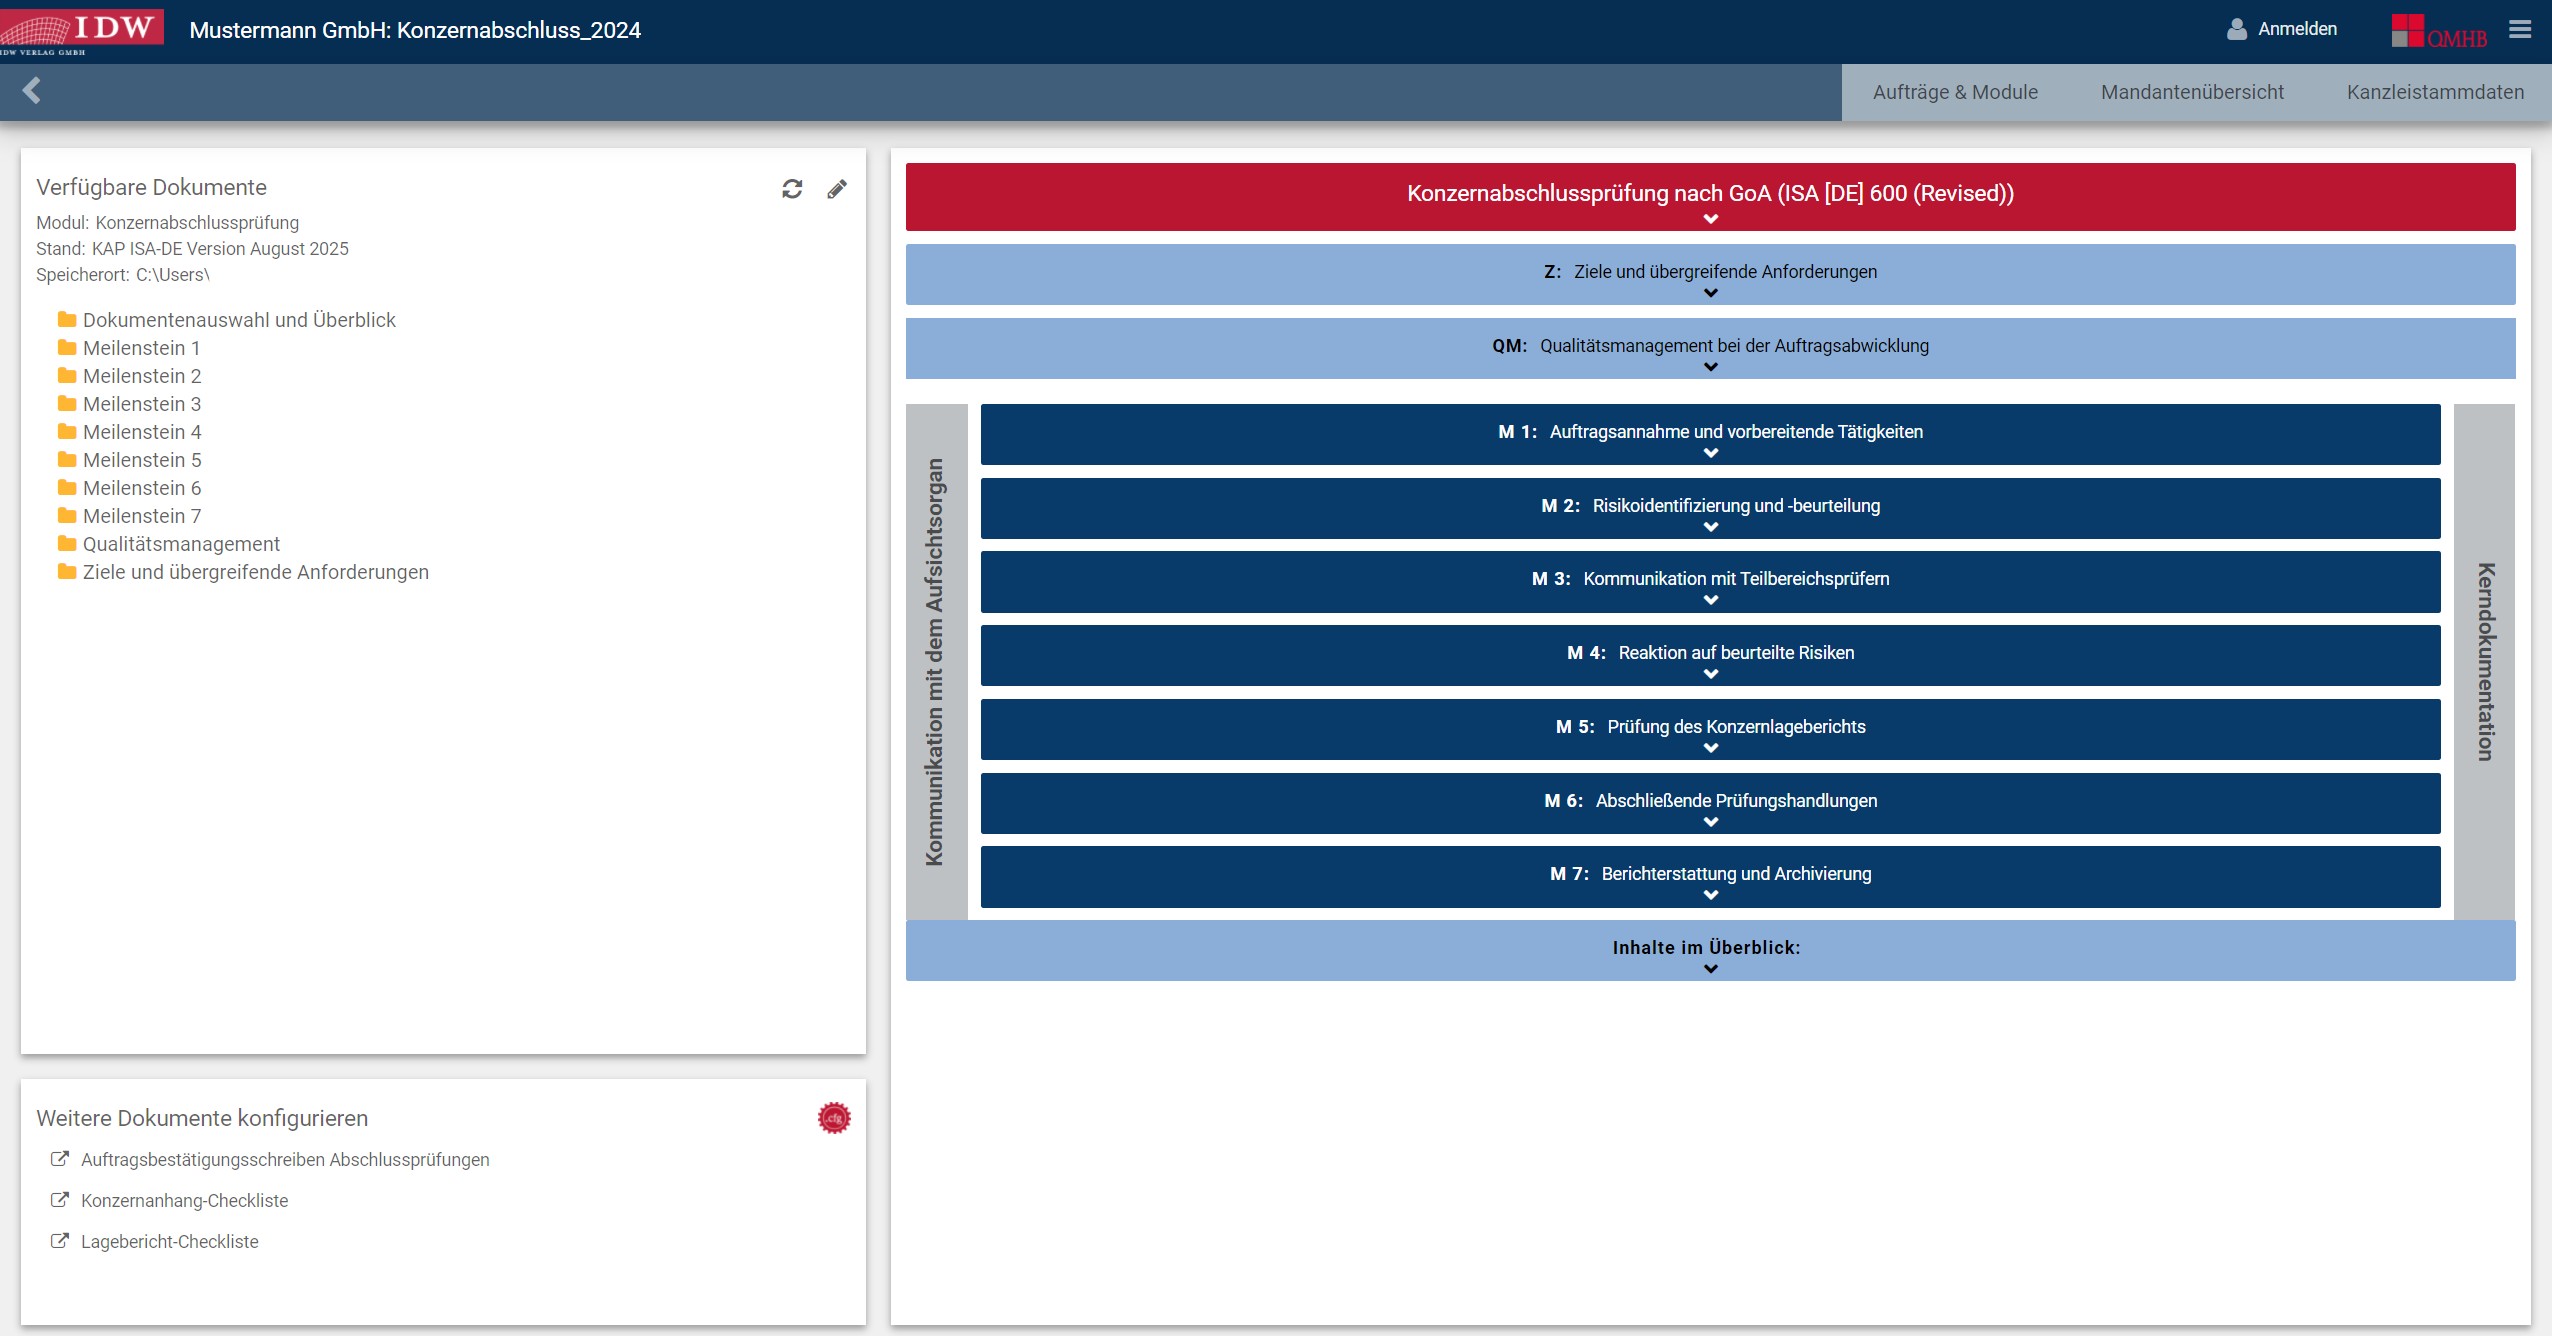Viewport: 2552px width, 1336px height.
Task: Open the Kanzleistammdaten tab
Action: click(2435, 92)
